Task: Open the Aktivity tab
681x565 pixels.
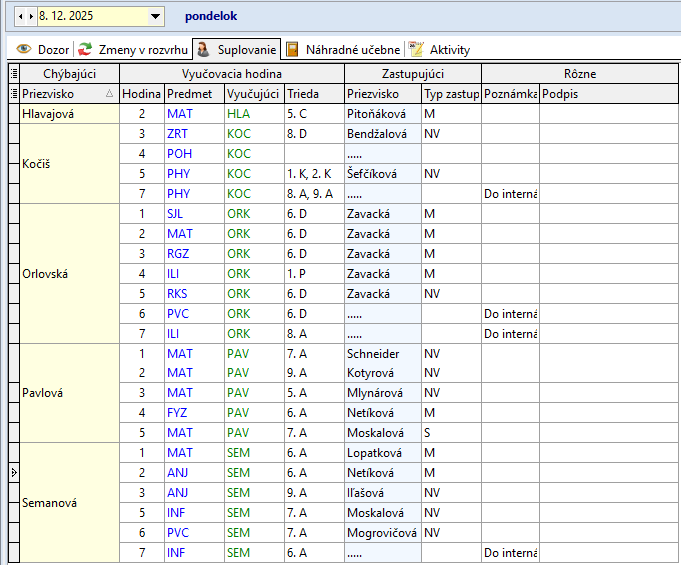Action: [x=449, y=49]
